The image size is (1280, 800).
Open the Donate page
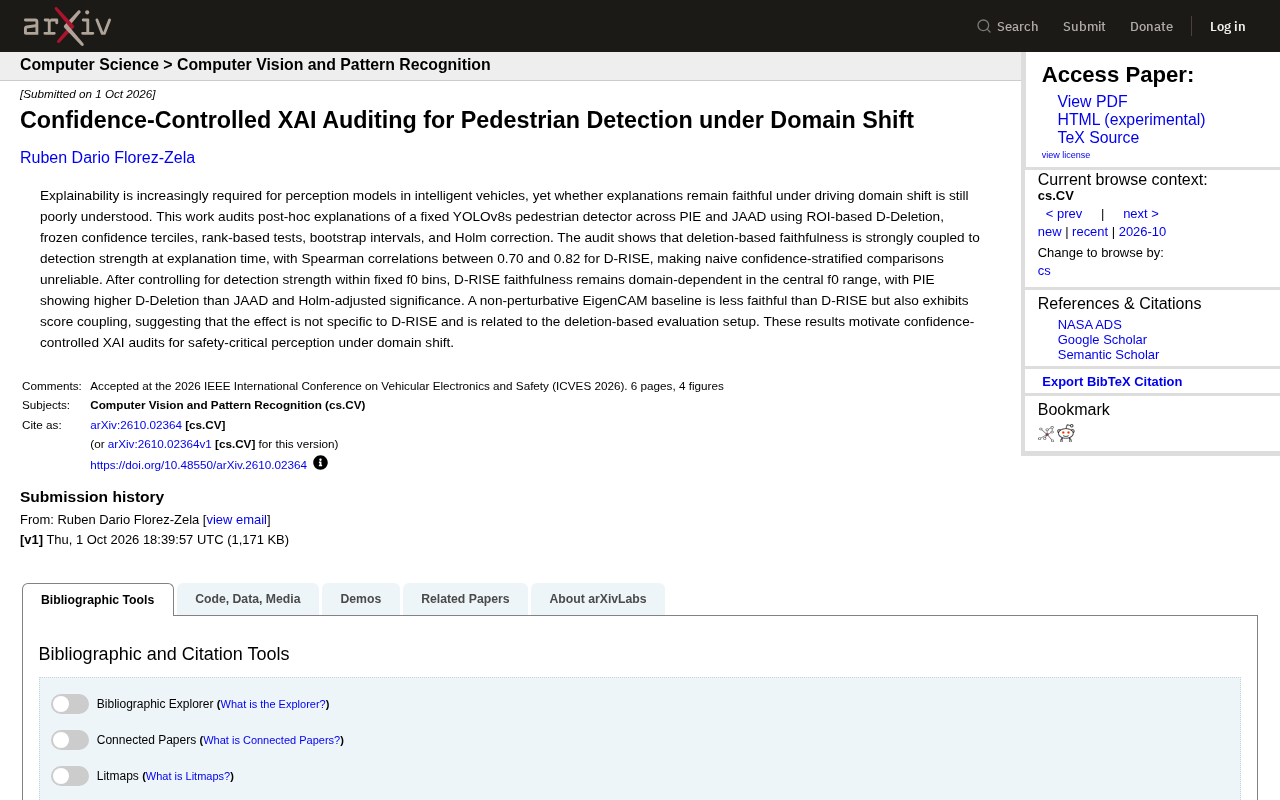pyautogui.click(x=1151, y=26)
